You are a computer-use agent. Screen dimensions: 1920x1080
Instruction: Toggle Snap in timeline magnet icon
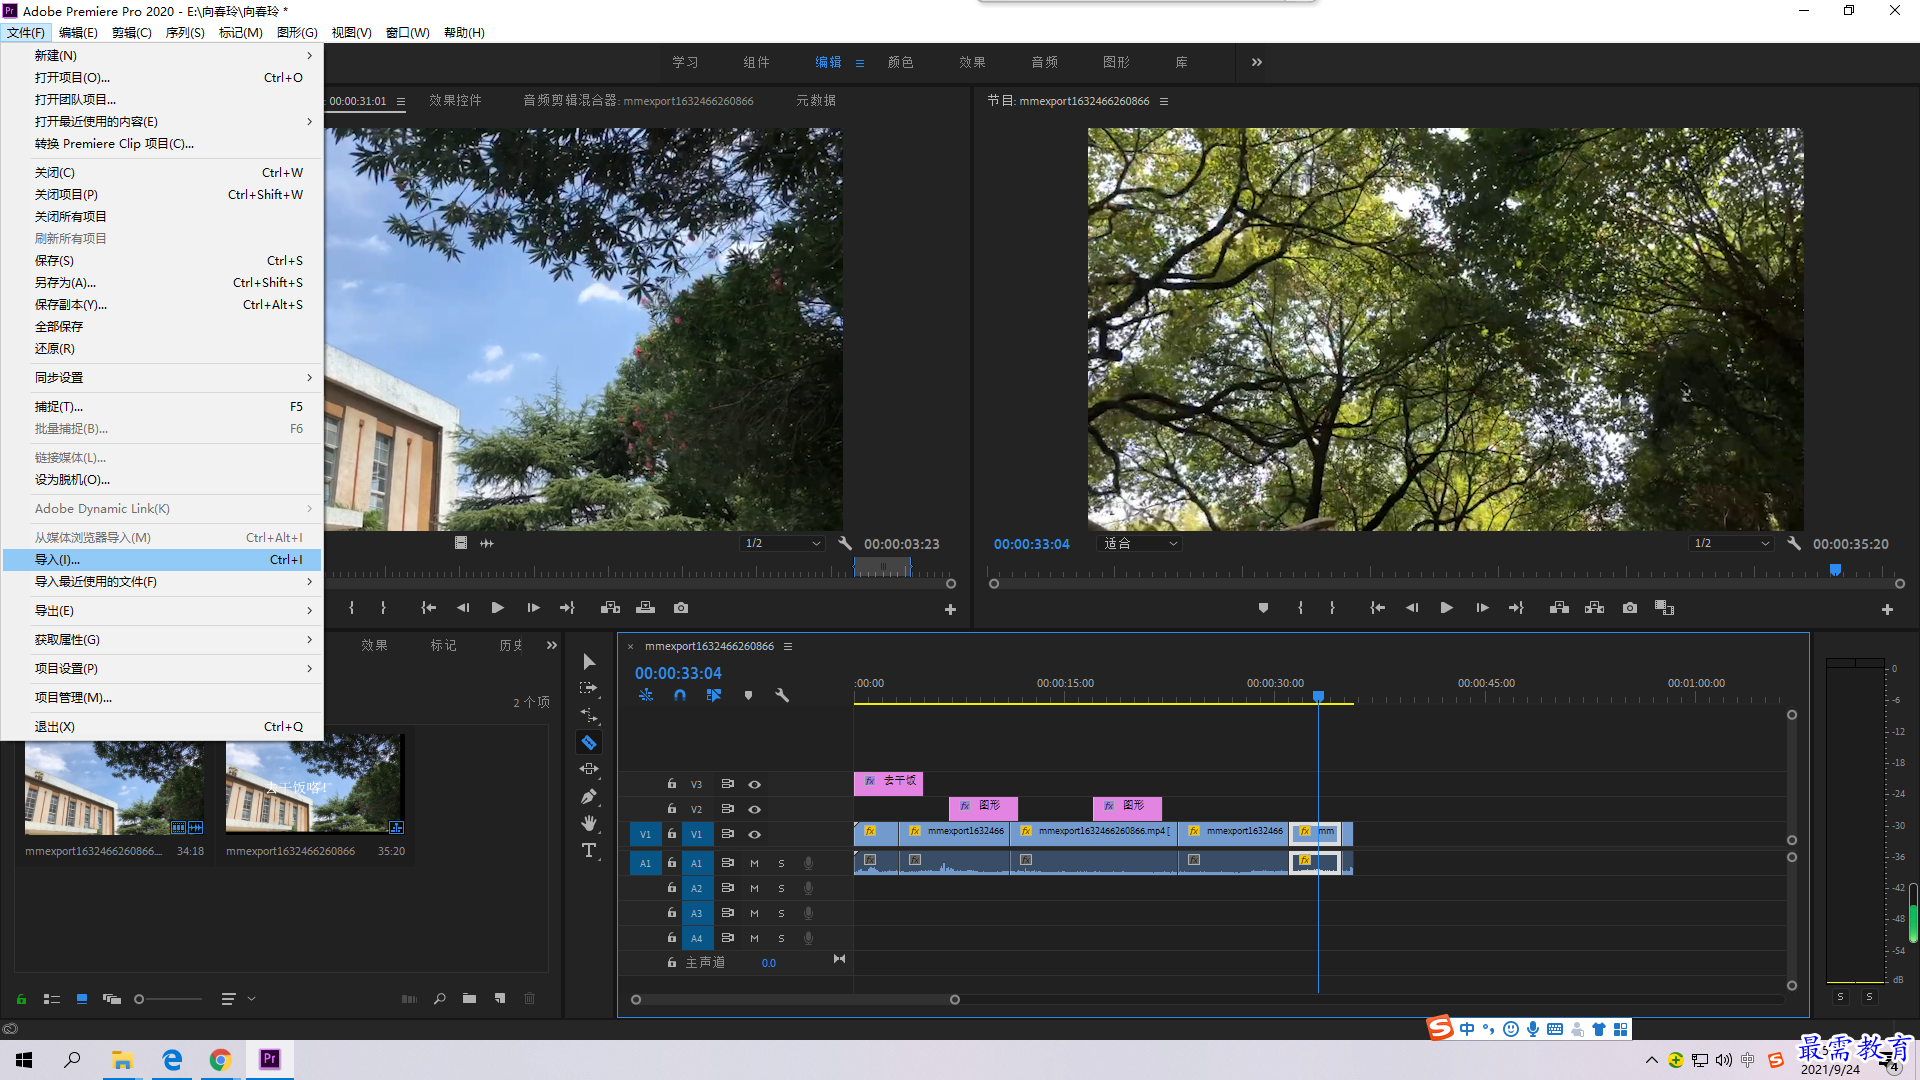[680, 695]
